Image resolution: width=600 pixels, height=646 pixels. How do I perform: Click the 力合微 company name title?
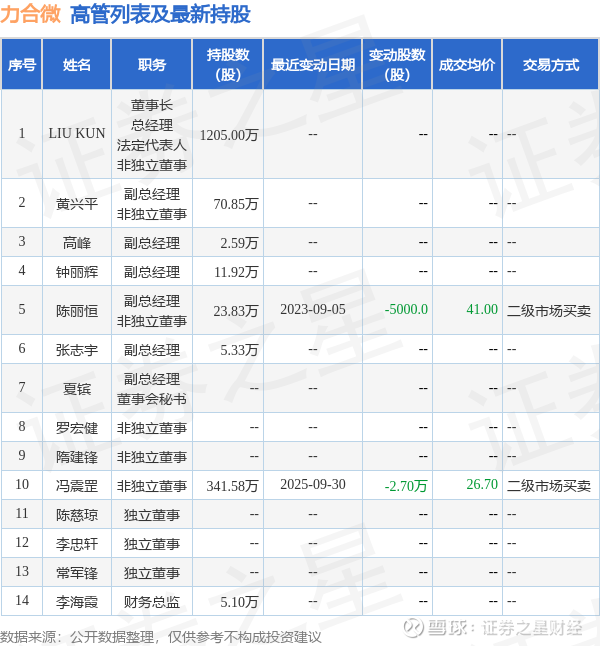[30, 14]
